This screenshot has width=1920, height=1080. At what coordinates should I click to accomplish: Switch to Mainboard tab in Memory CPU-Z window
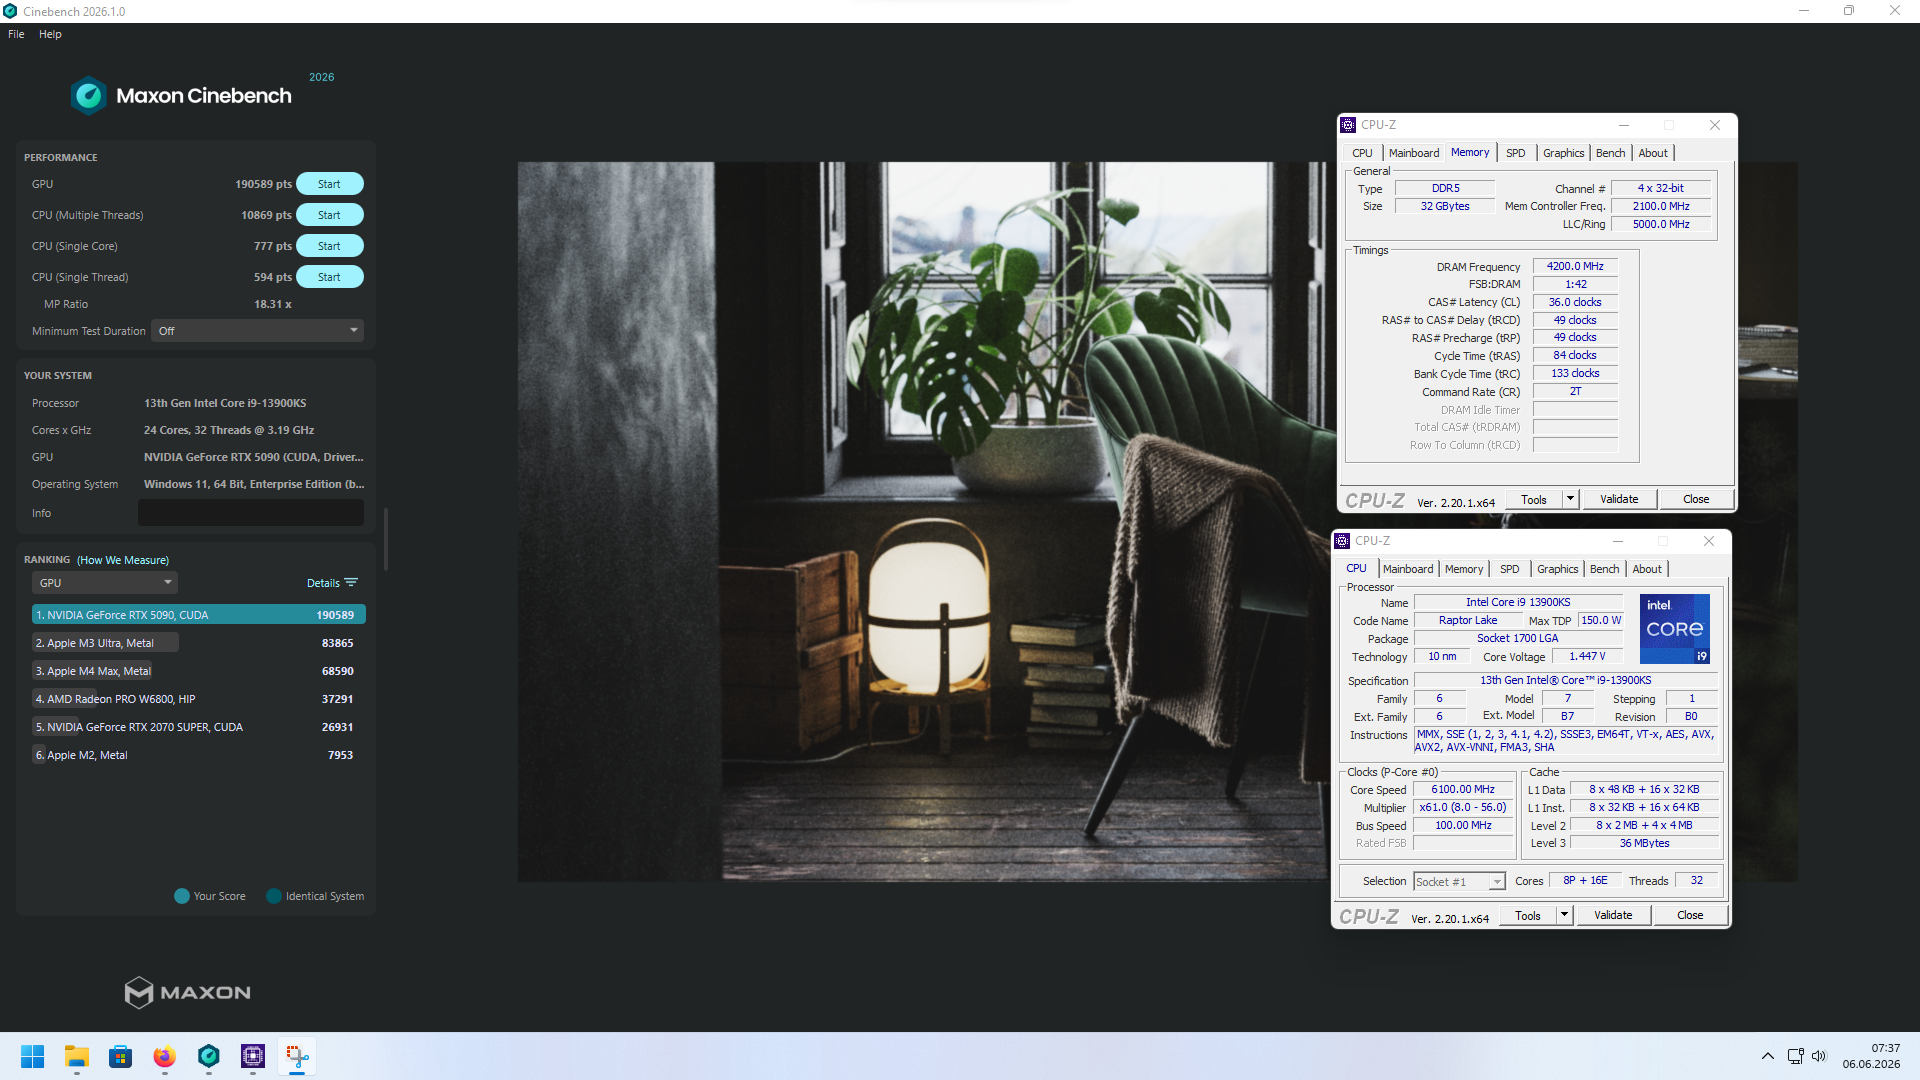[x=1414, y=153]
